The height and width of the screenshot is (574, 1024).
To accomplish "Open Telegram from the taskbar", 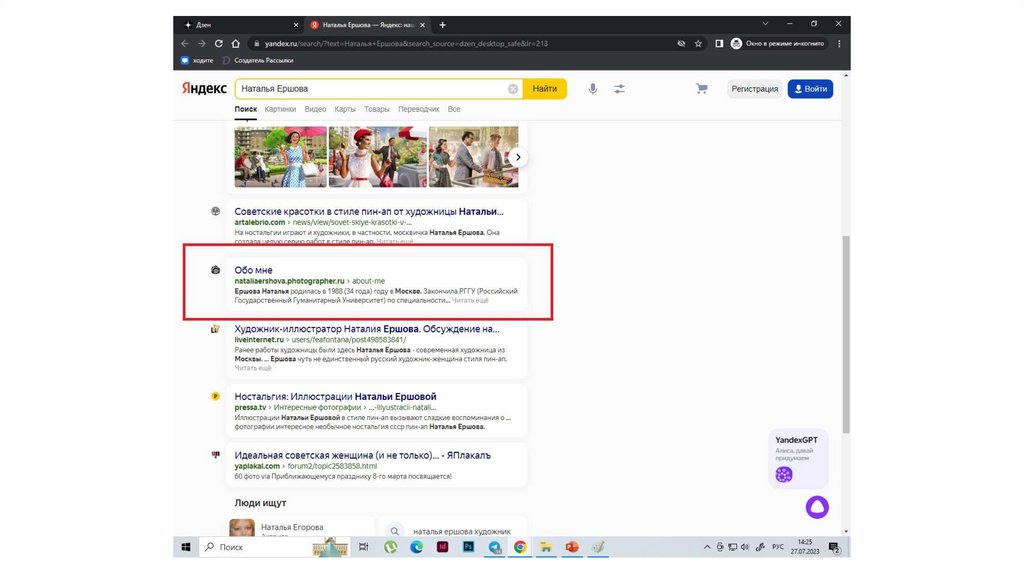I will point(494,547).
